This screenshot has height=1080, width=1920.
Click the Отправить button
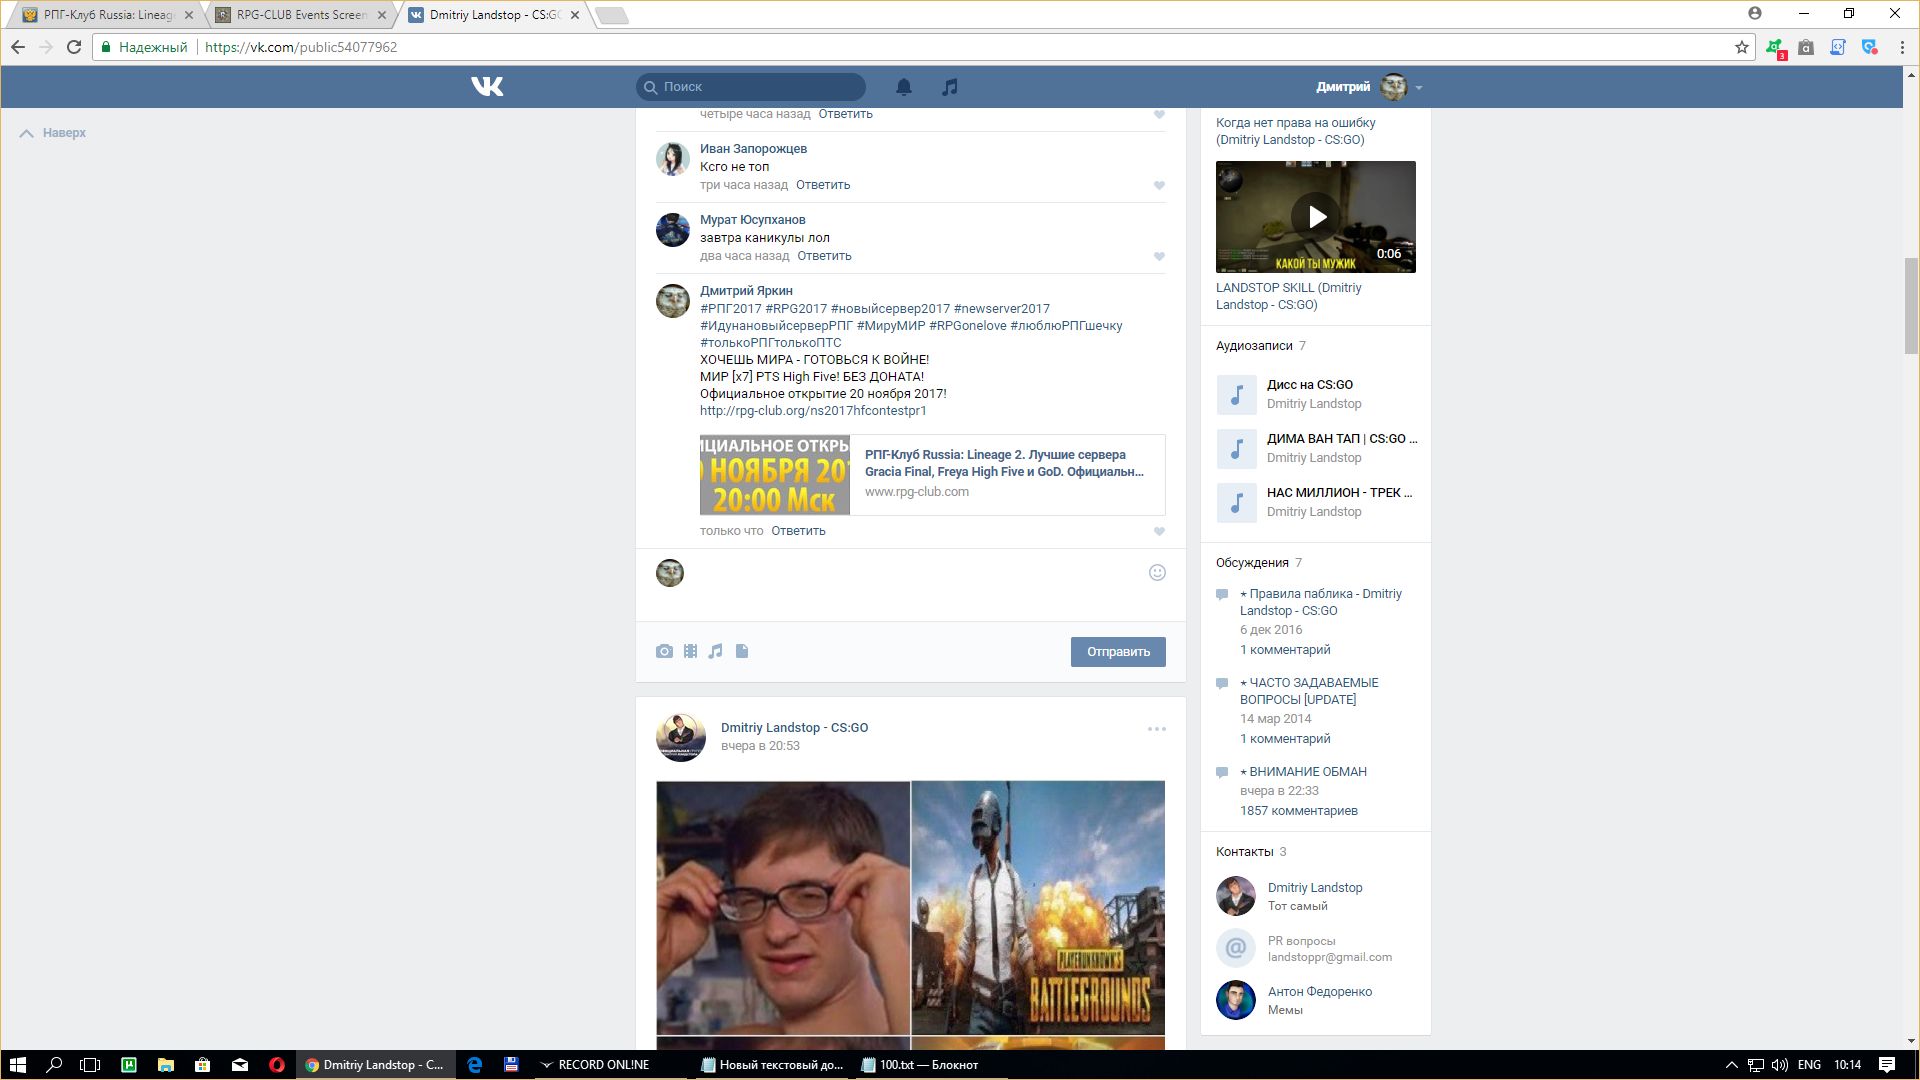tap(1118, 652)
